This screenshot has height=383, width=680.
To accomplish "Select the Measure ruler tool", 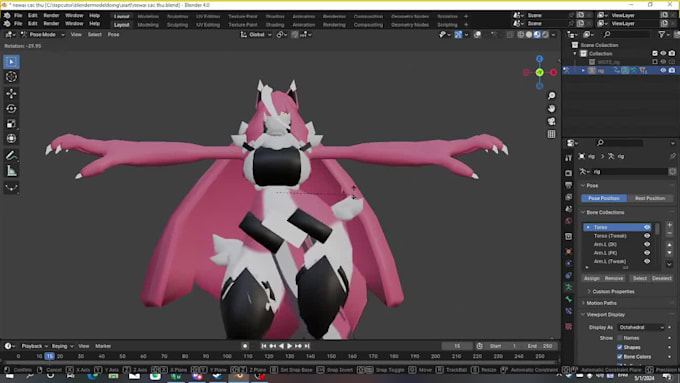I will pyautogui.click(x=11, y=171).
